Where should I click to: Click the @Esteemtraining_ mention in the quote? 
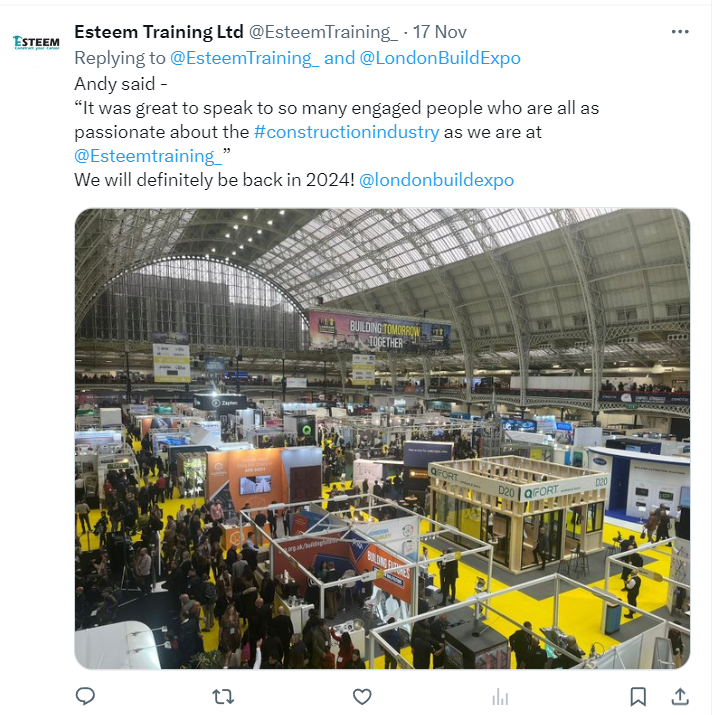(148, 156)
